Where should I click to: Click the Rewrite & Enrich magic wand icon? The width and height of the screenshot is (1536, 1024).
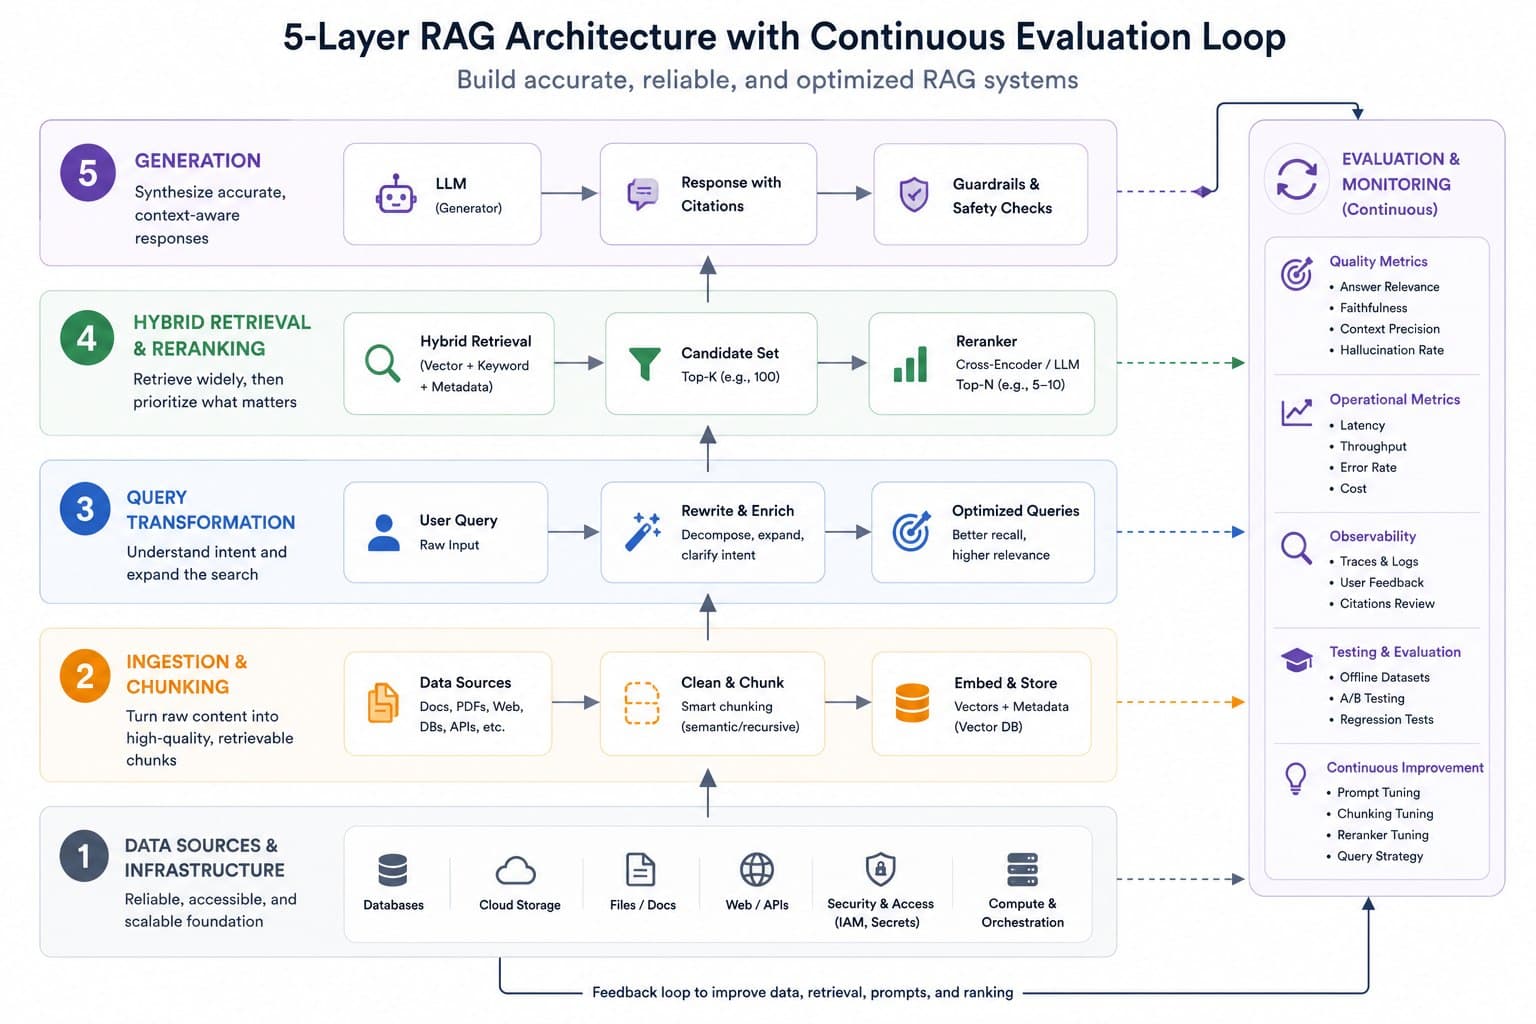[643, 531]
